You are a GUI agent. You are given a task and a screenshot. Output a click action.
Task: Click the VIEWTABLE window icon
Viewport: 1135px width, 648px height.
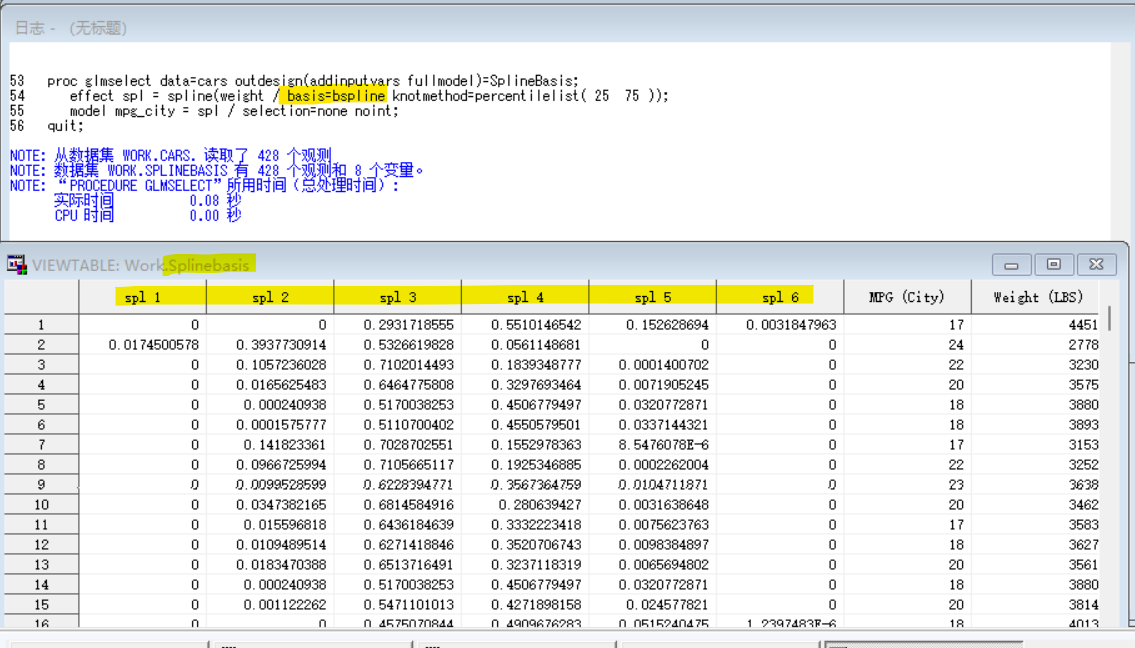point(17,265)
